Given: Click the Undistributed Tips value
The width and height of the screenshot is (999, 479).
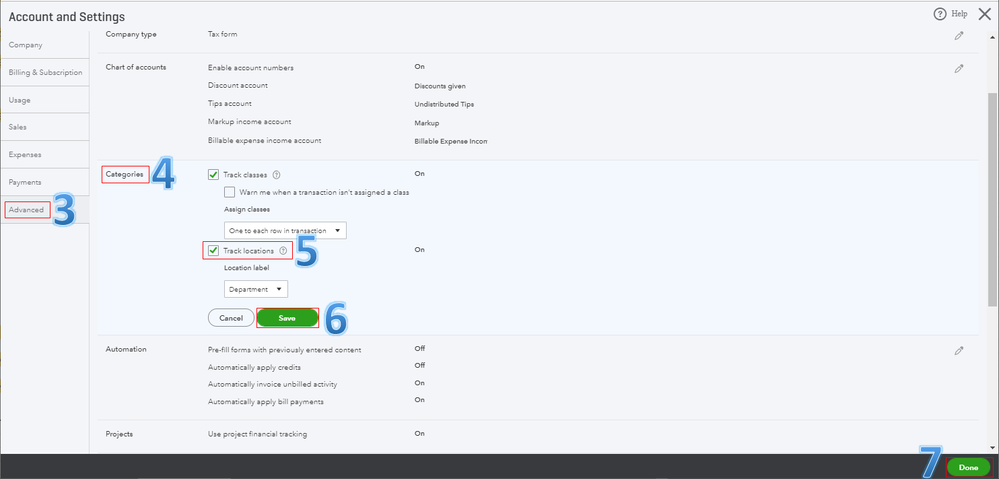Looking at the screenshot, I should pos(444,104).
